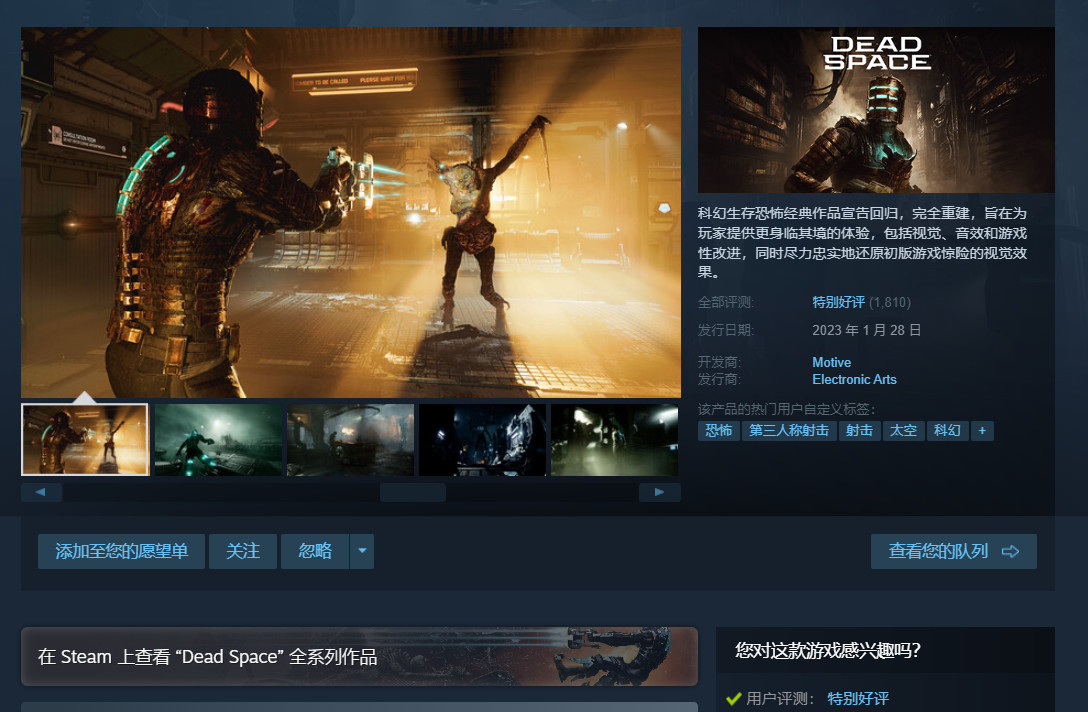Click the arrow icon inside 查看您的队列 button
The image size is (1088, 712).
coord(1009,550)
